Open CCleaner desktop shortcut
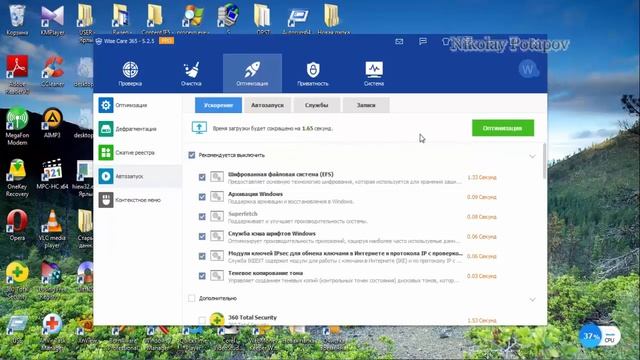 [x=52, y=71]
